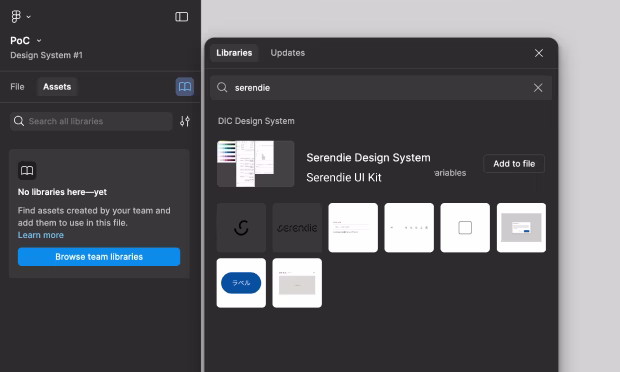Select the Assets tab
Screen dimensions: 620x372
[57, 87]
